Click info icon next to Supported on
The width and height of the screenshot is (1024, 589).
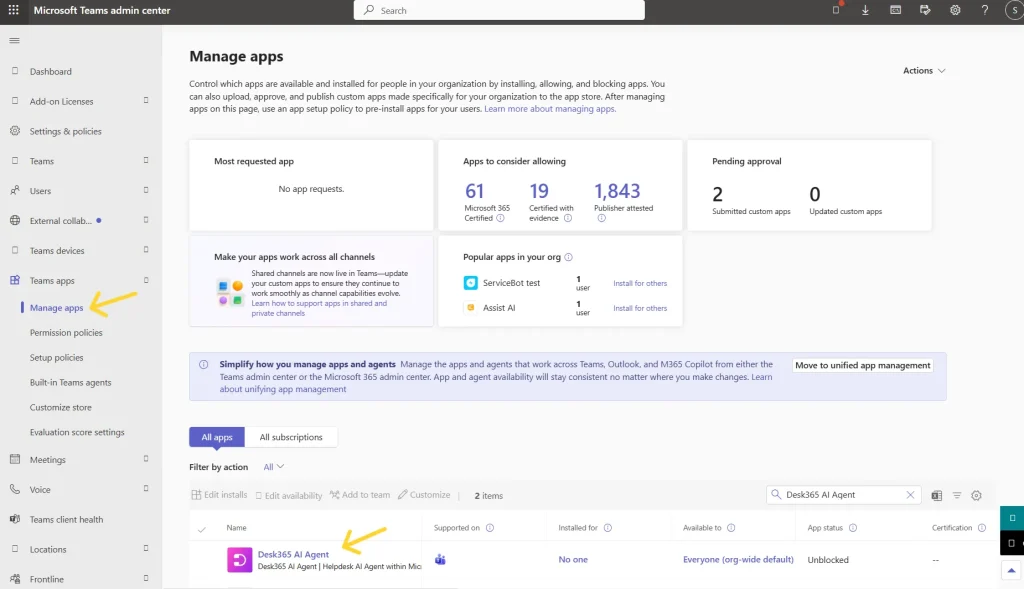tap(490, 528)
